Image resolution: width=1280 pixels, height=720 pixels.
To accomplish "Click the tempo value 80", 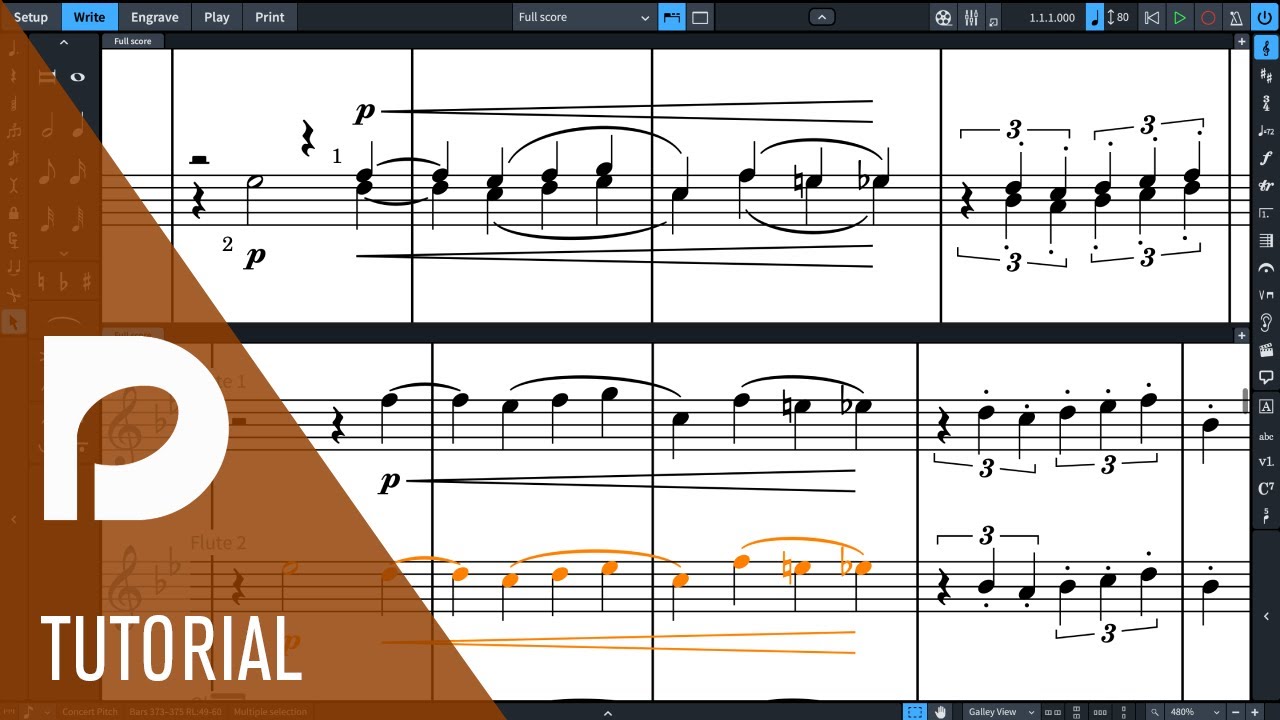I will pyautogui.click(x=1123, y=17).
